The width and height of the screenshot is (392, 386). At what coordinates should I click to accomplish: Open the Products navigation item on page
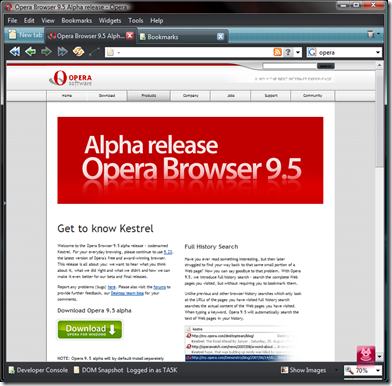149,96
